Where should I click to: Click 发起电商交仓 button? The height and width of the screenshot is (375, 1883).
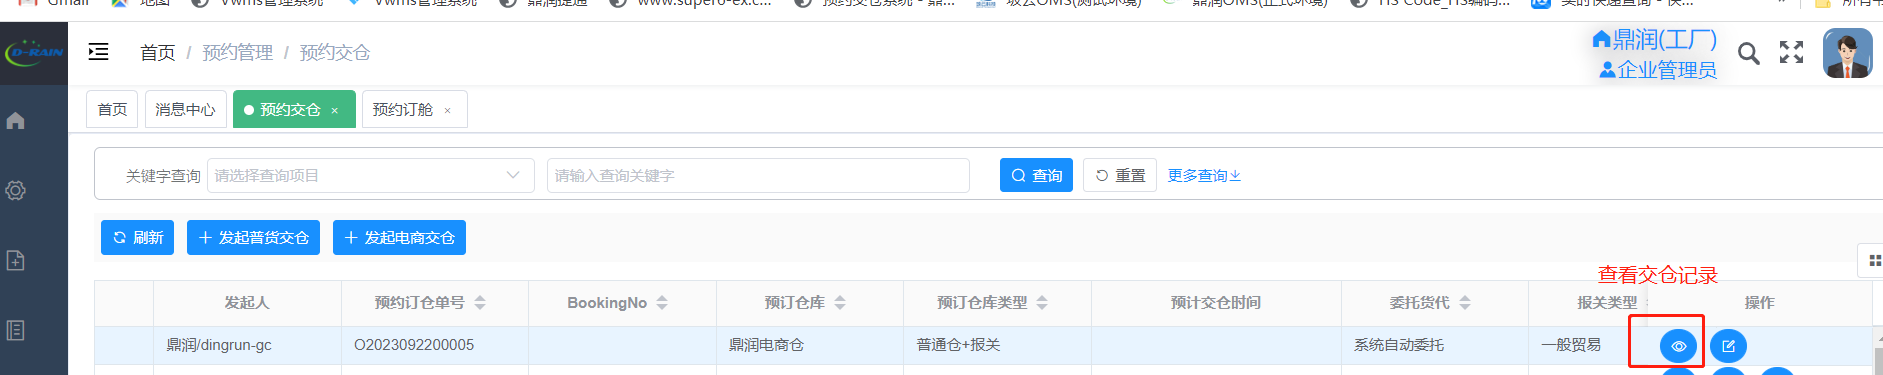click(399, 237)
